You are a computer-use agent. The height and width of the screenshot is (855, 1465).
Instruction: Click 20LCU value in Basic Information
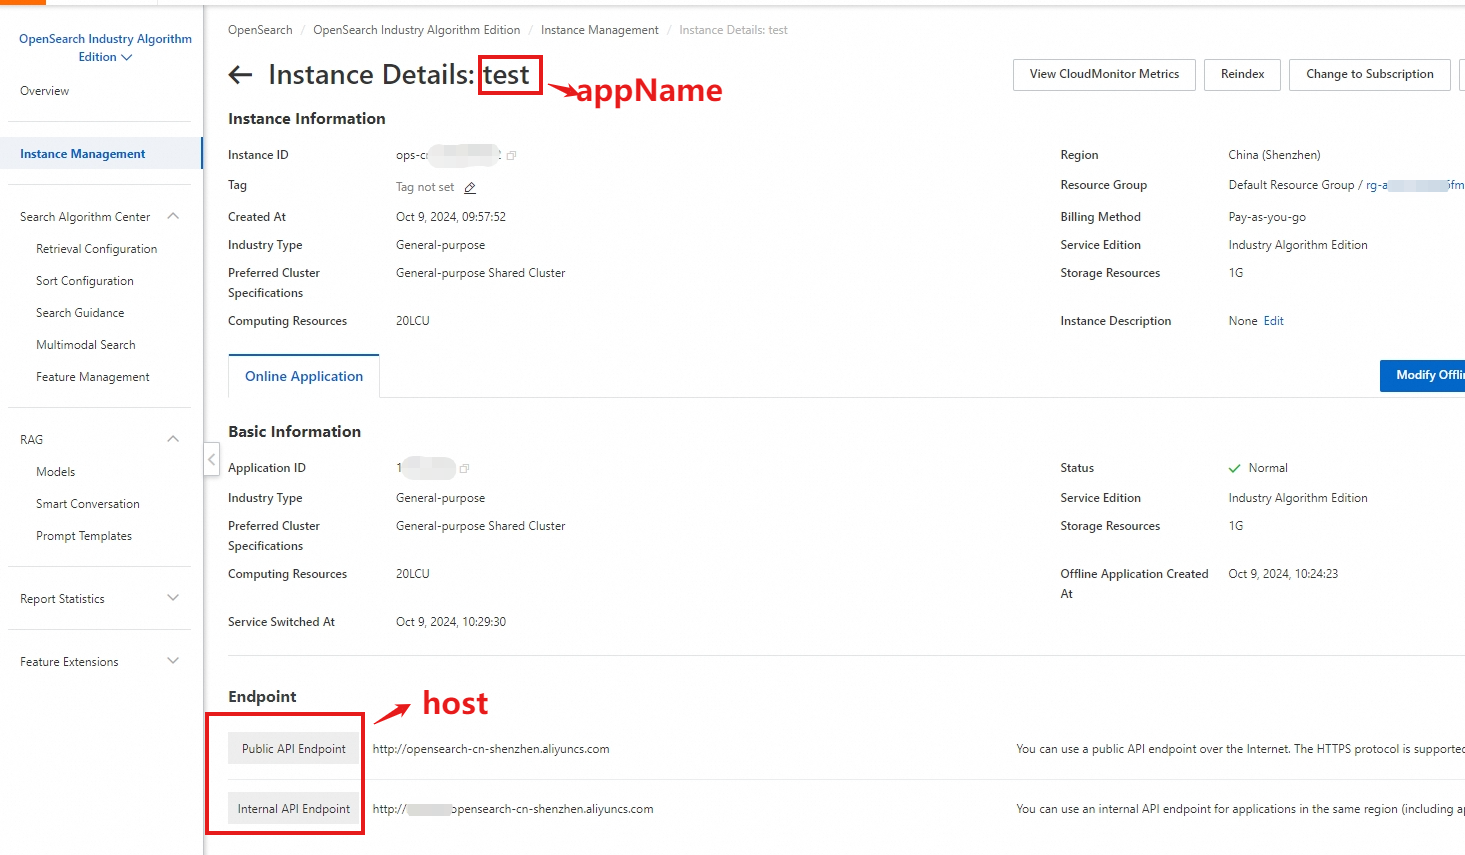[x=413, y=574]
